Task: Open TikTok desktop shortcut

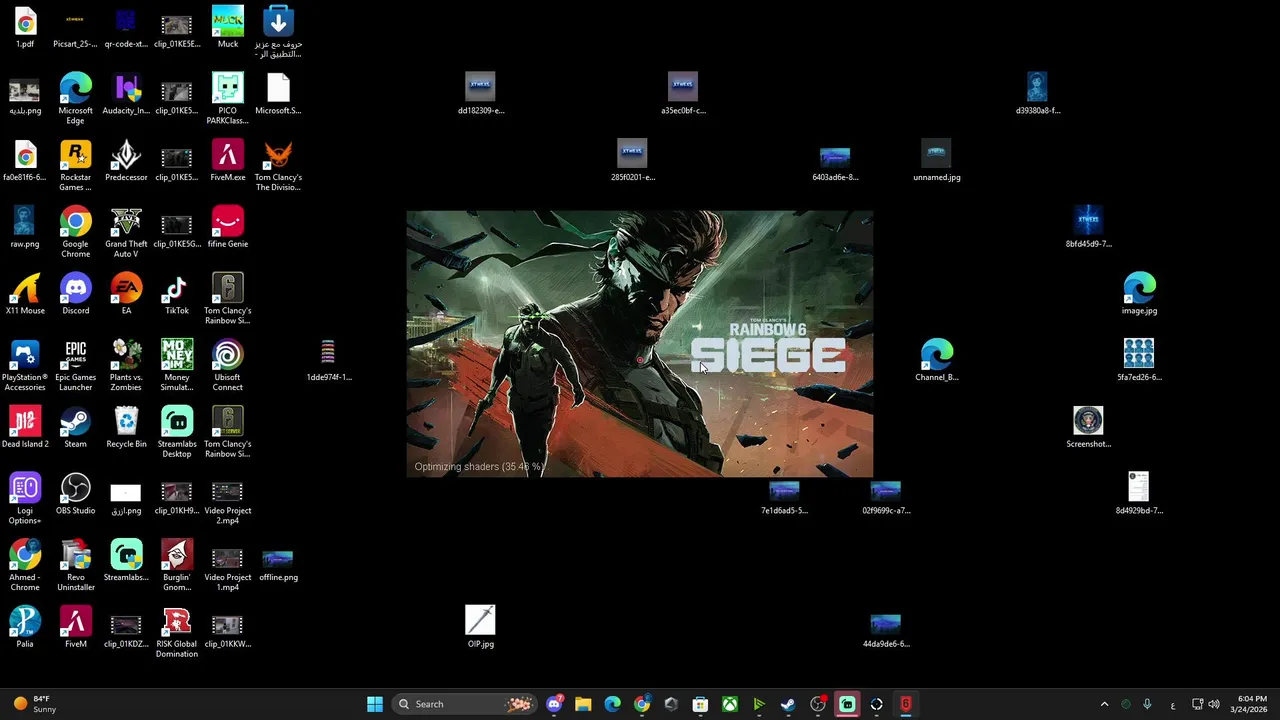Action: point(177,293)
